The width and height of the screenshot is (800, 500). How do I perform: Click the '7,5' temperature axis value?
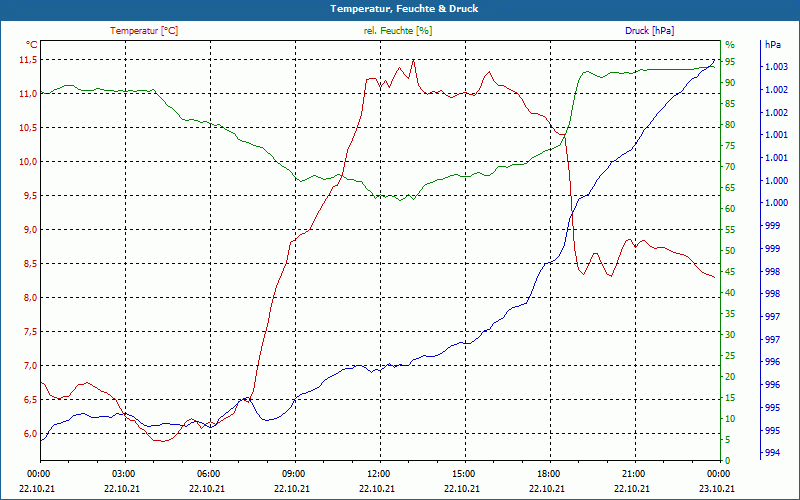(x=30, y=332)
